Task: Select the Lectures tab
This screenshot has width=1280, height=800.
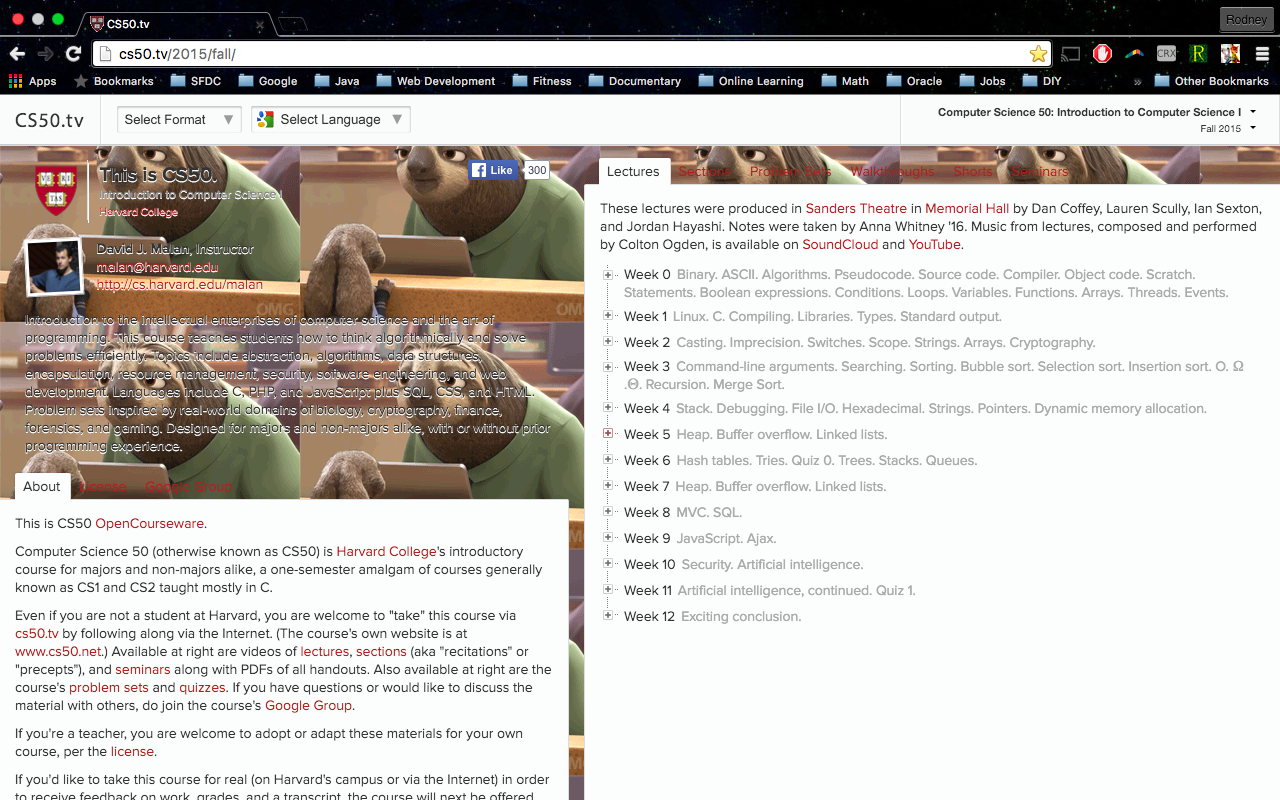Action: (x=633, y=171)
